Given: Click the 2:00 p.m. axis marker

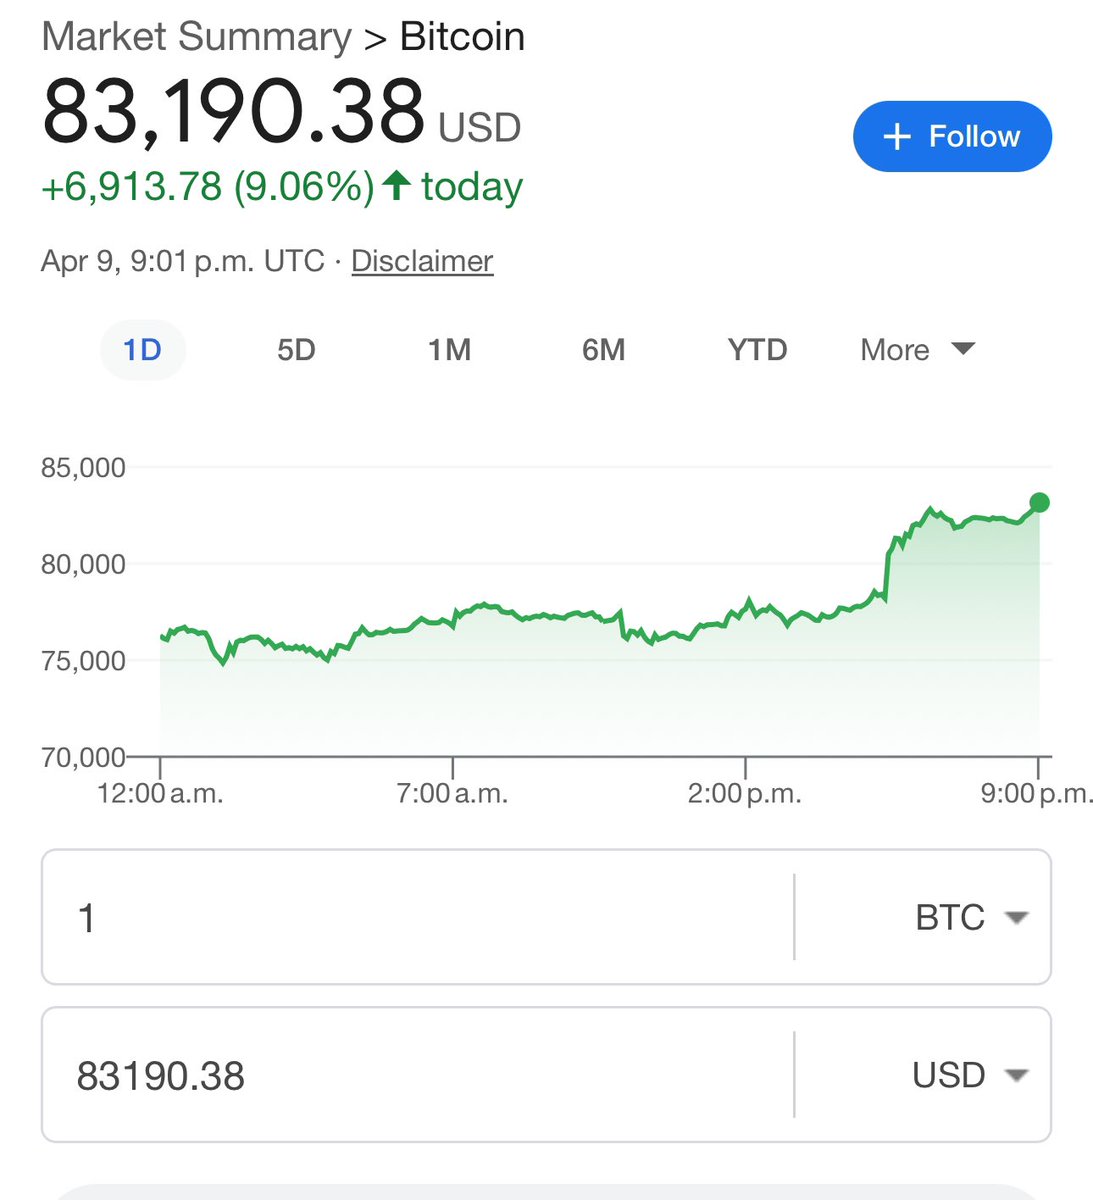Looking at the screenshot, I should tap(744, 794).
